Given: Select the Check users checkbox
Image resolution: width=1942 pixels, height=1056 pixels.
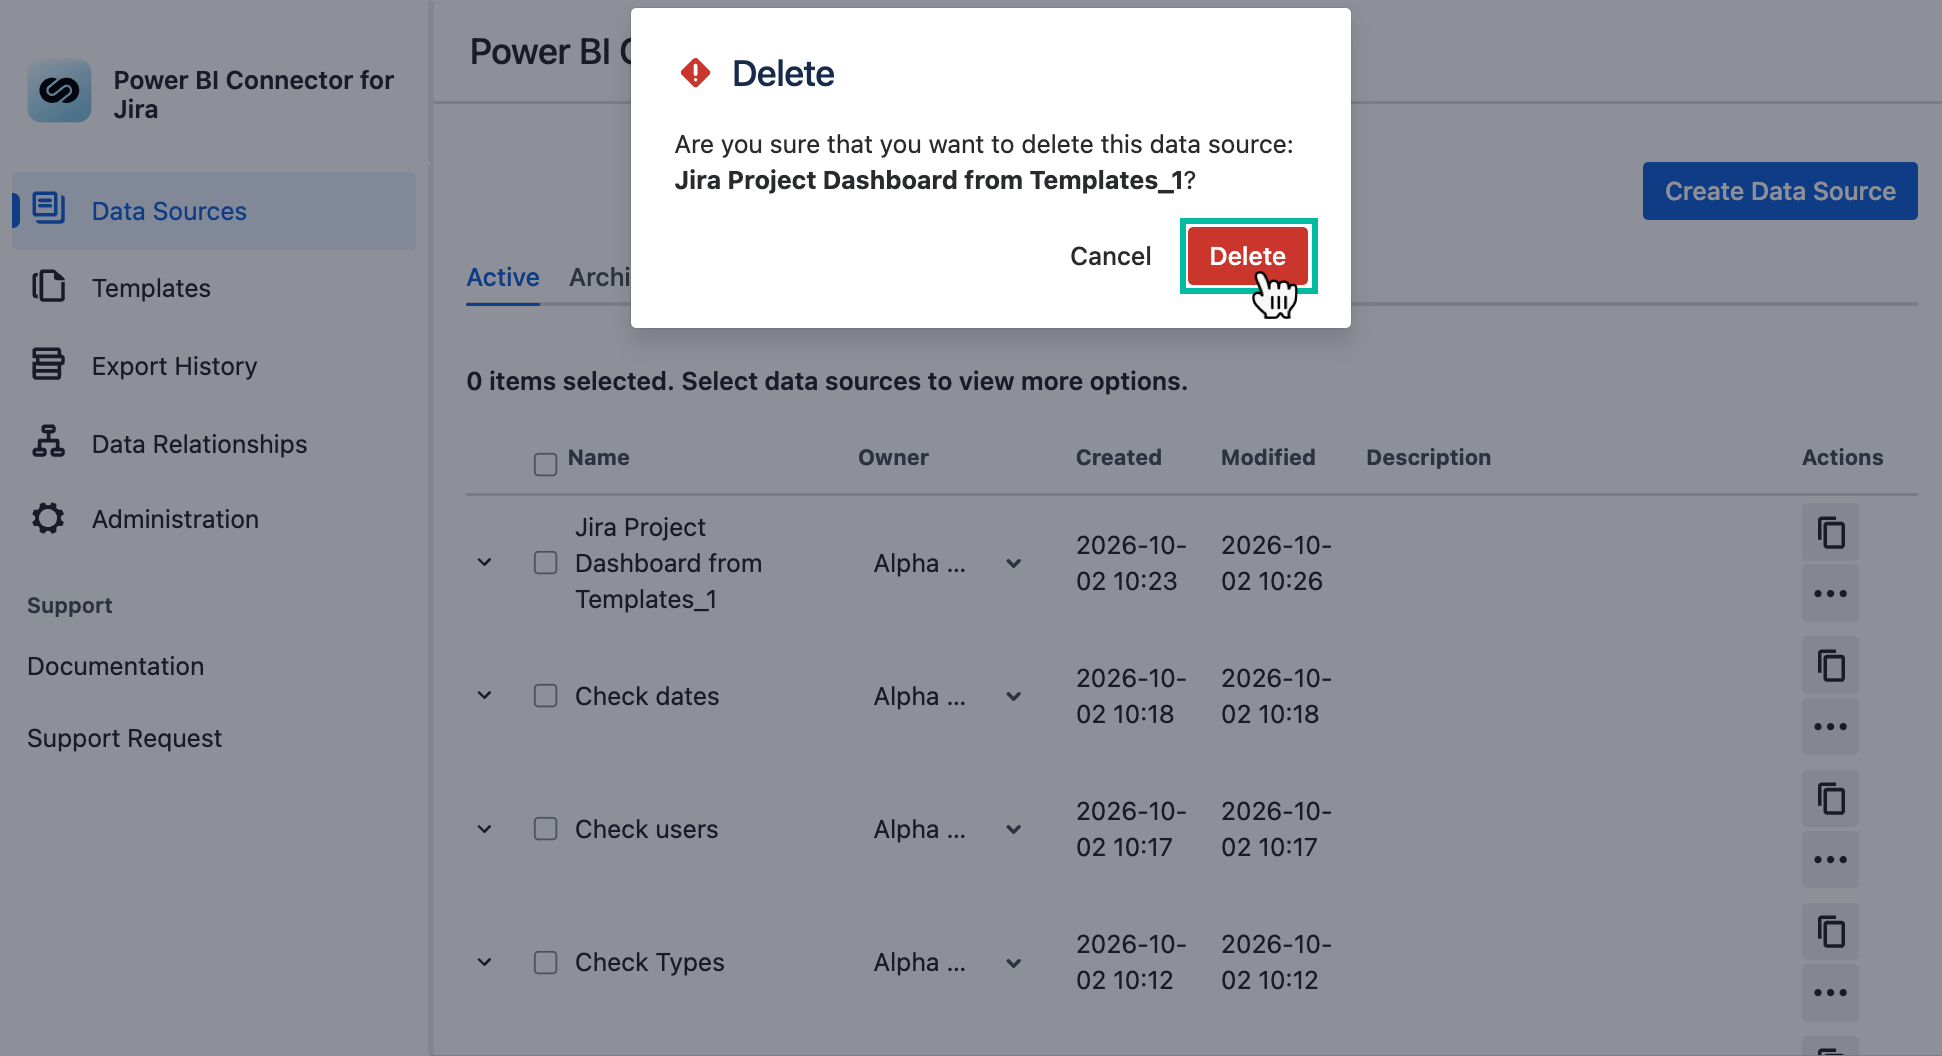Looking at the screenshot, I should [545, 829].
